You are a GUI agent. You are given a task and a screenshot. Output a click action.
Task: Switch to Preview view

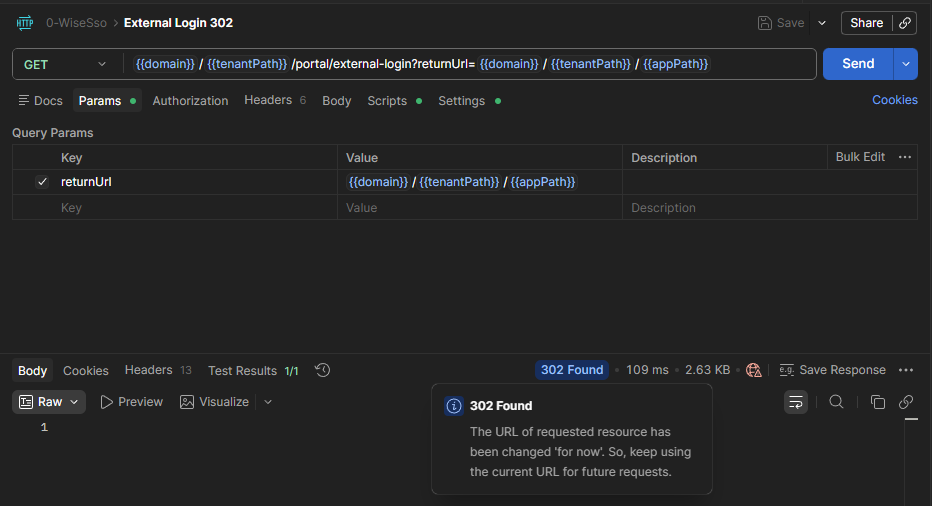[132, 402]
